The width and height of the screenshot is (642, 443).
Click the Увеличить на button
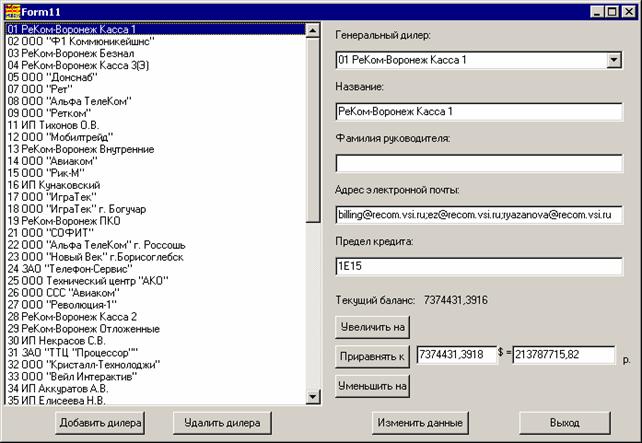pyautogui.click(x=372, y=327)
